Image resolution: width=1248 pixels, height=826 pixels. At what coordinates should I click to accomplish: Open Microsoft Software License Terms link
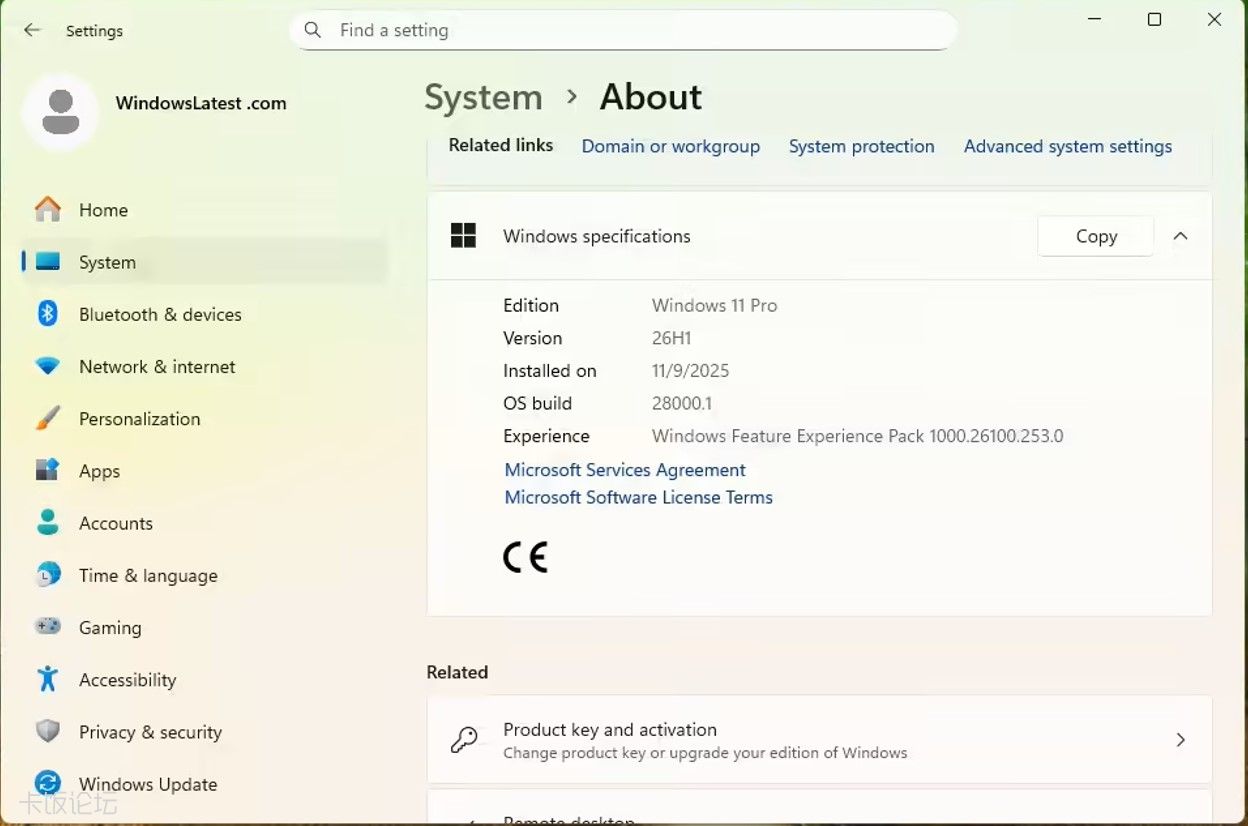pyautogui.click(x=638, y=497)
